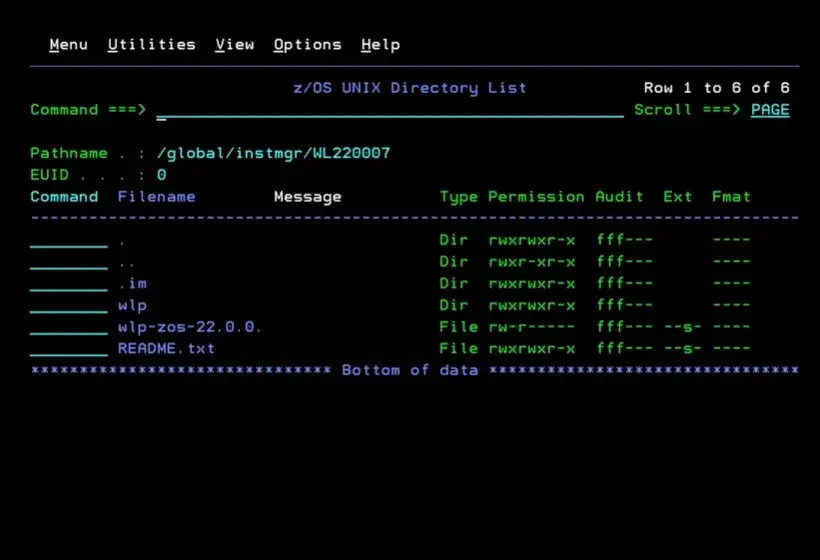The image size is (820, 560).
Task: Click the command field beside README.txt
Action: (69, 349)
